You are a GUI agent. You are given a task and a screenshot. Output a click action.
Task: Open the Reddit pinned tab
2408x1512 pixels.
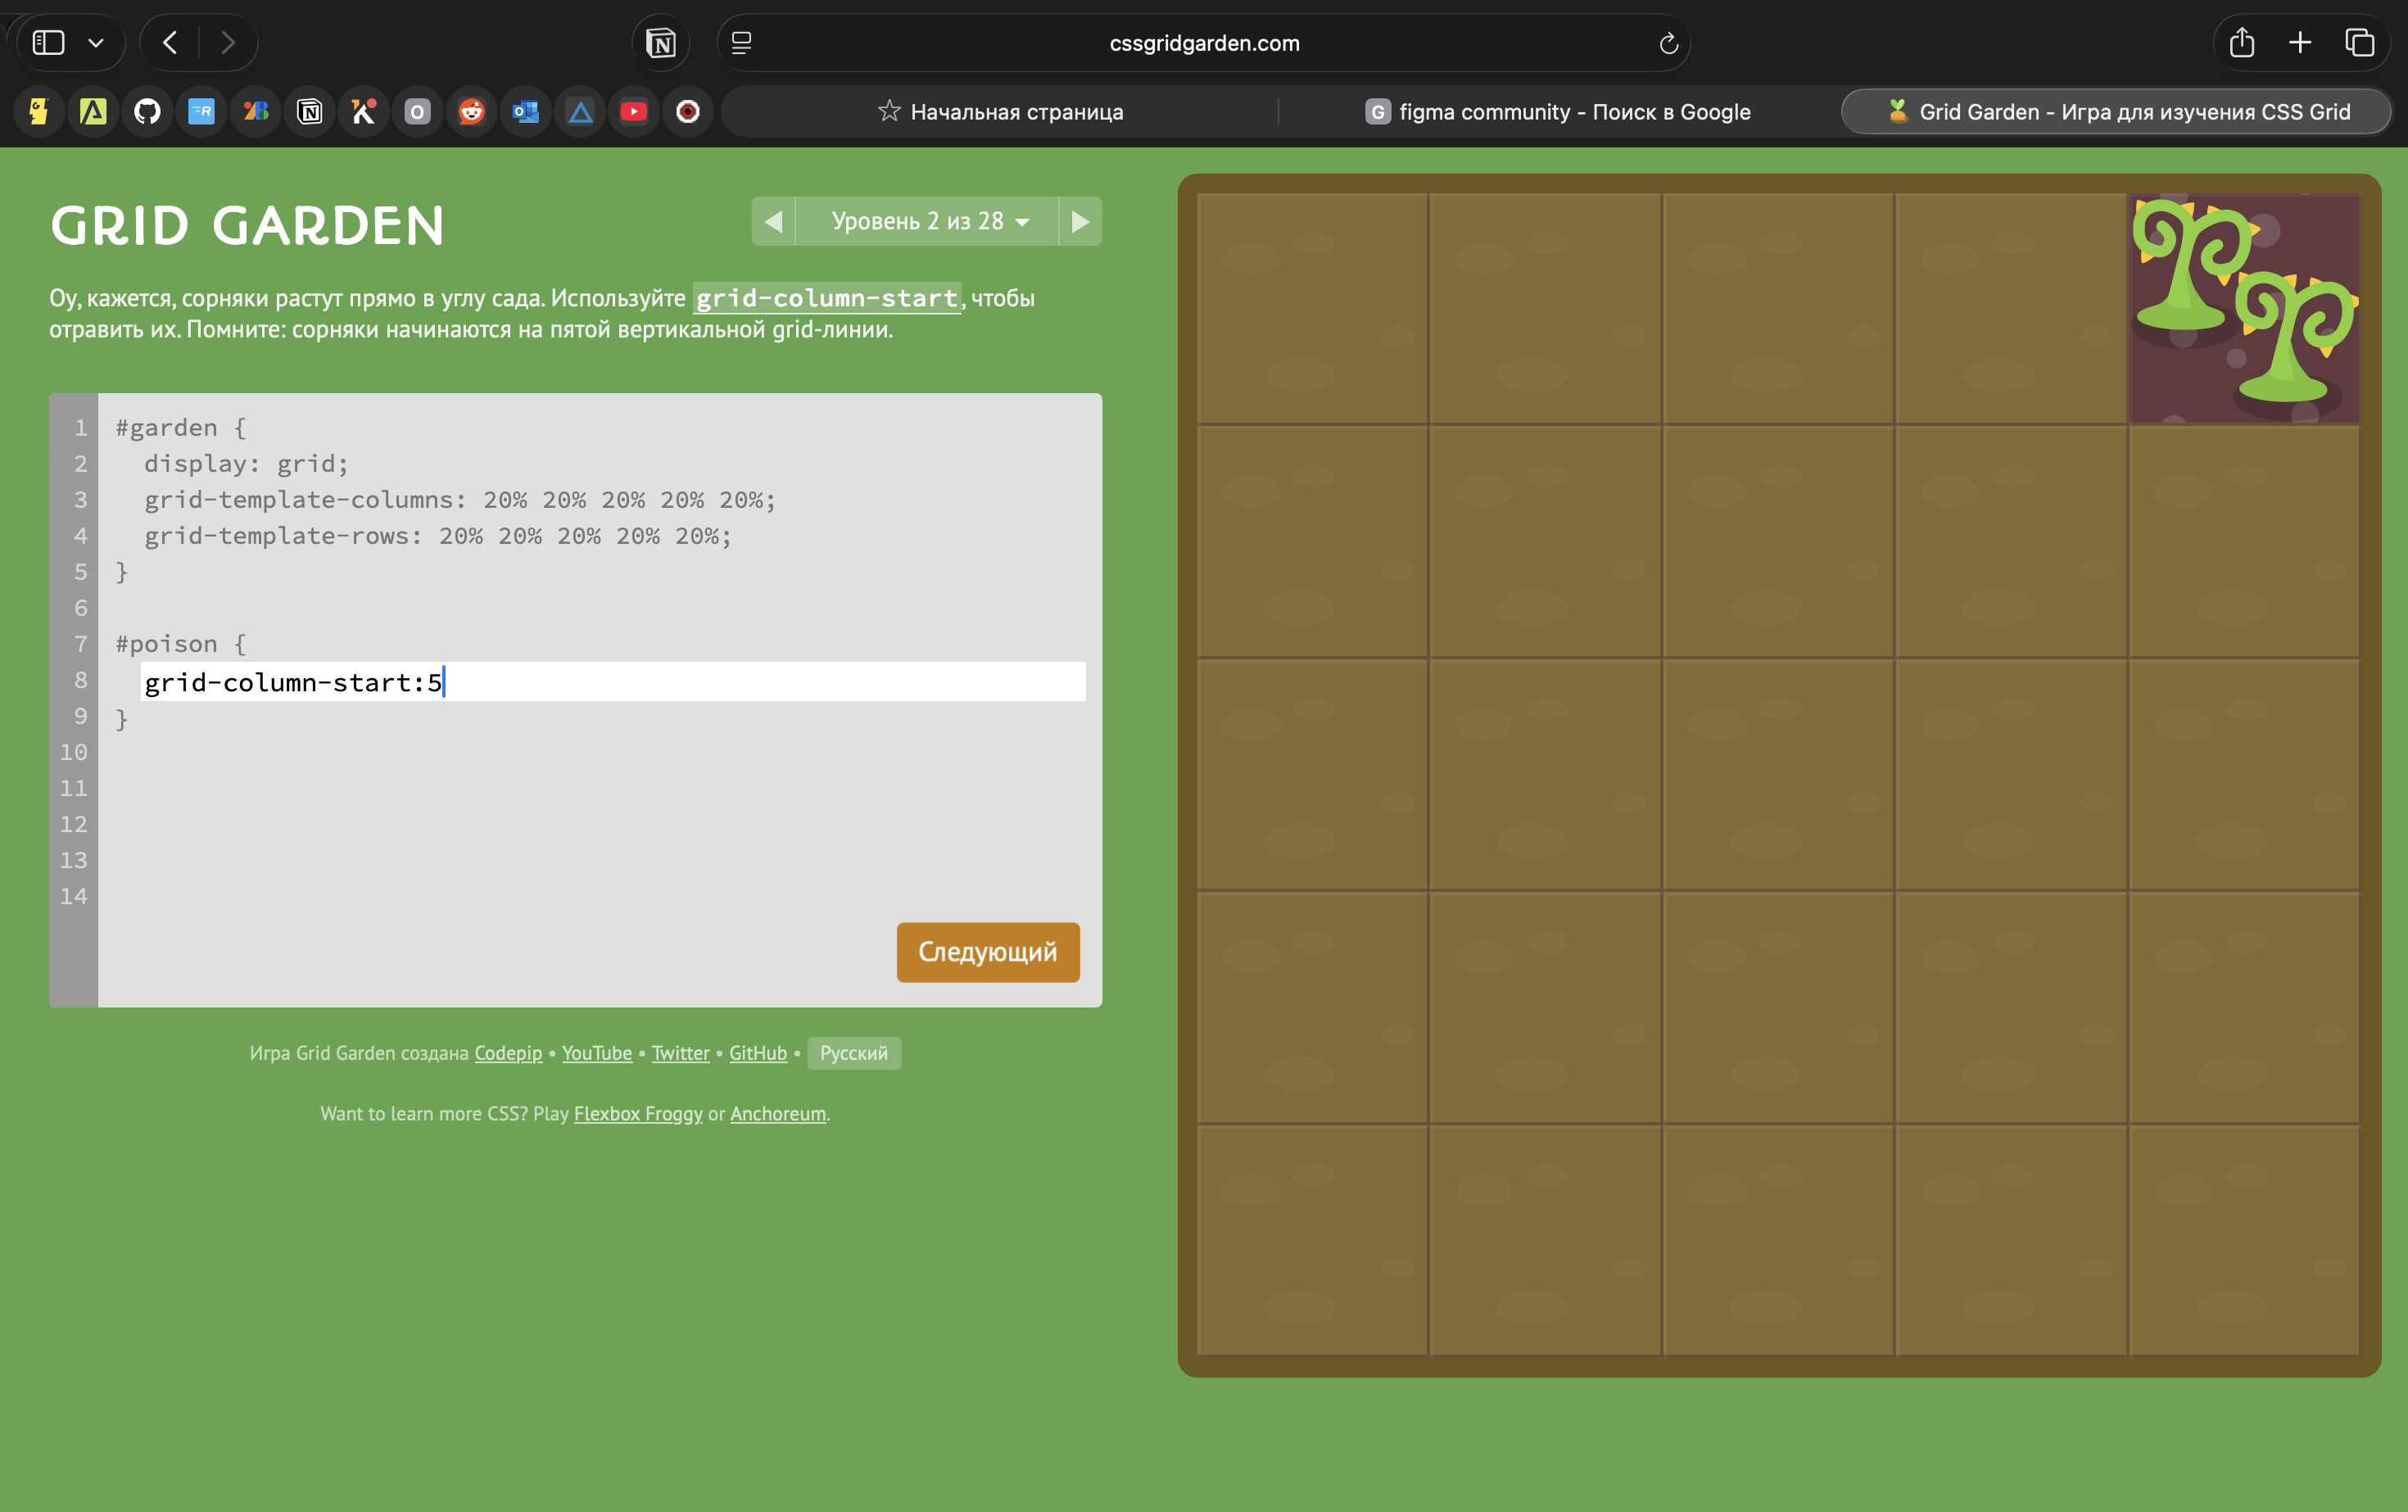click(472, 112)
